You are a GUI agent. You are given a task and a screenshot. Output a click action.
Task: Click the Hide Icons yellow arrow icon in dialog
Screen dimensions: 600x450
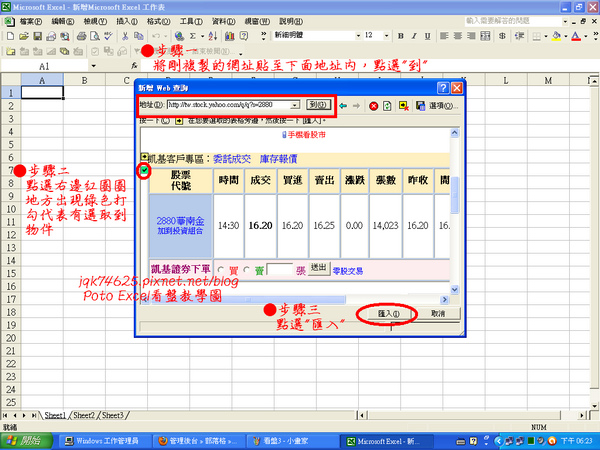(404, 106)
